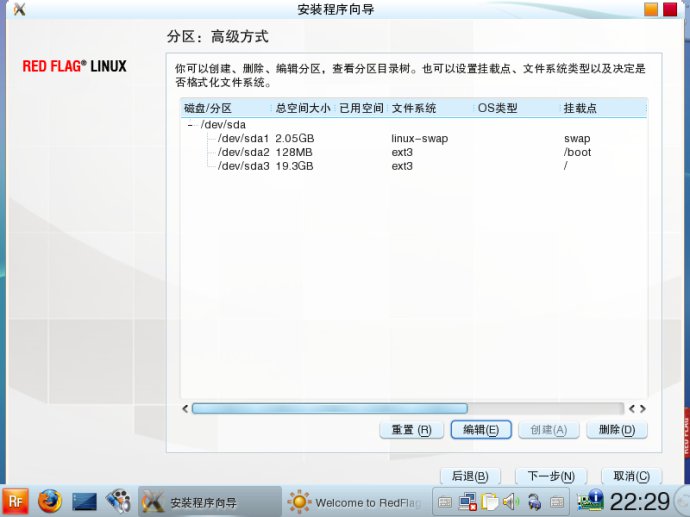Click the right arrow of horizontal scrollbar
This screenshot has height=517, width=690.
click(642, 408)
